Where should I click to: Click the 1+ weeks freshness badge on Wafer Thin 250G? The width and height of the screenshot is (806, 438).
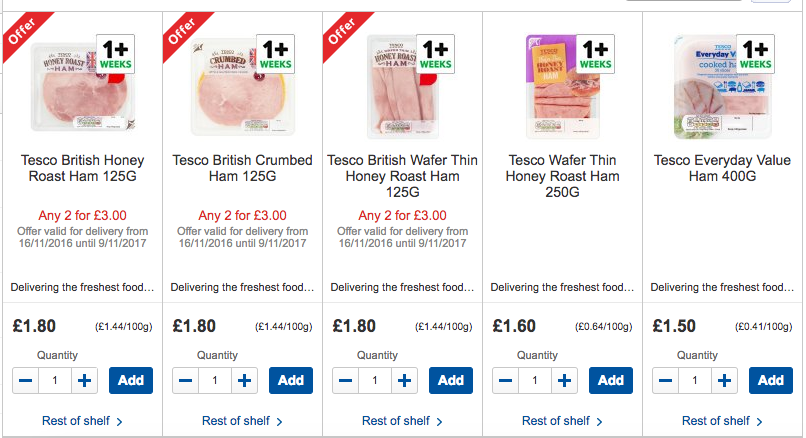tap(596, 53)
